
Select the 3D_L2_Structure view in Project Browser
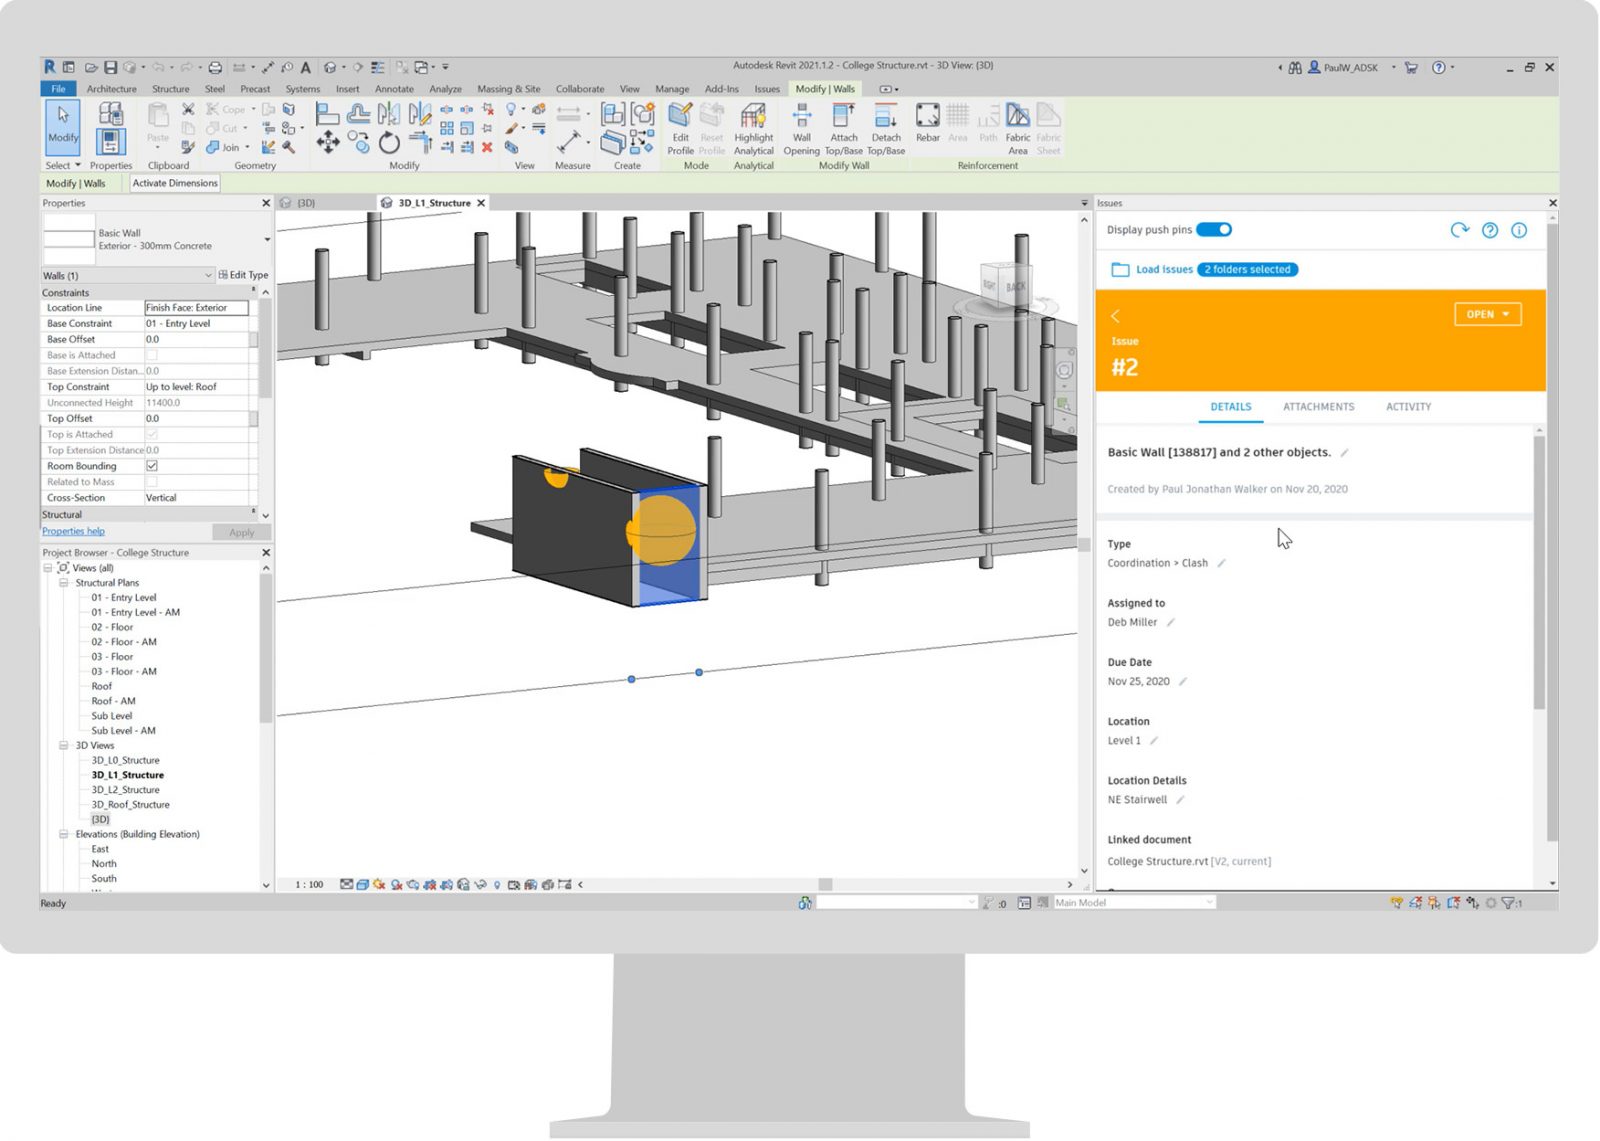(125, 789)
